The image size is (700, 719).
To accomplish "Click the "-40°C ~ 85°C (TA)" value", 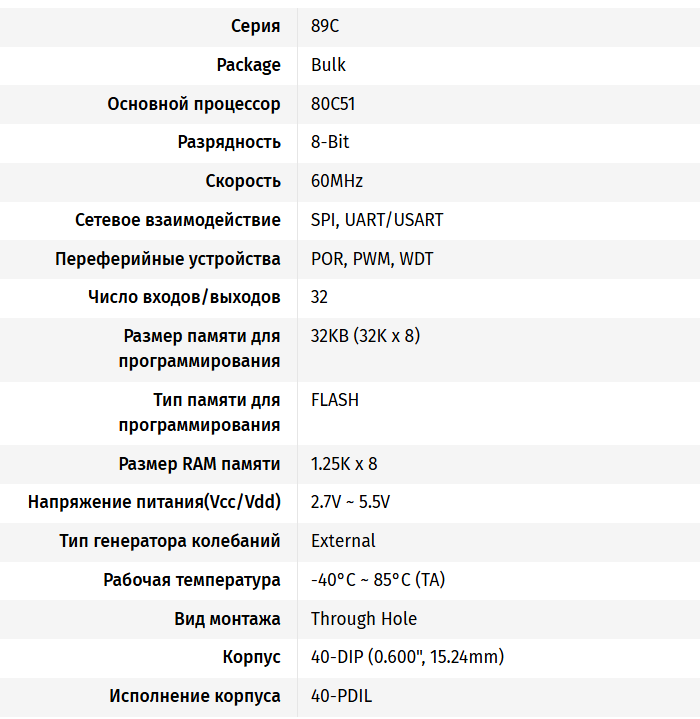I will pos(378,580).
